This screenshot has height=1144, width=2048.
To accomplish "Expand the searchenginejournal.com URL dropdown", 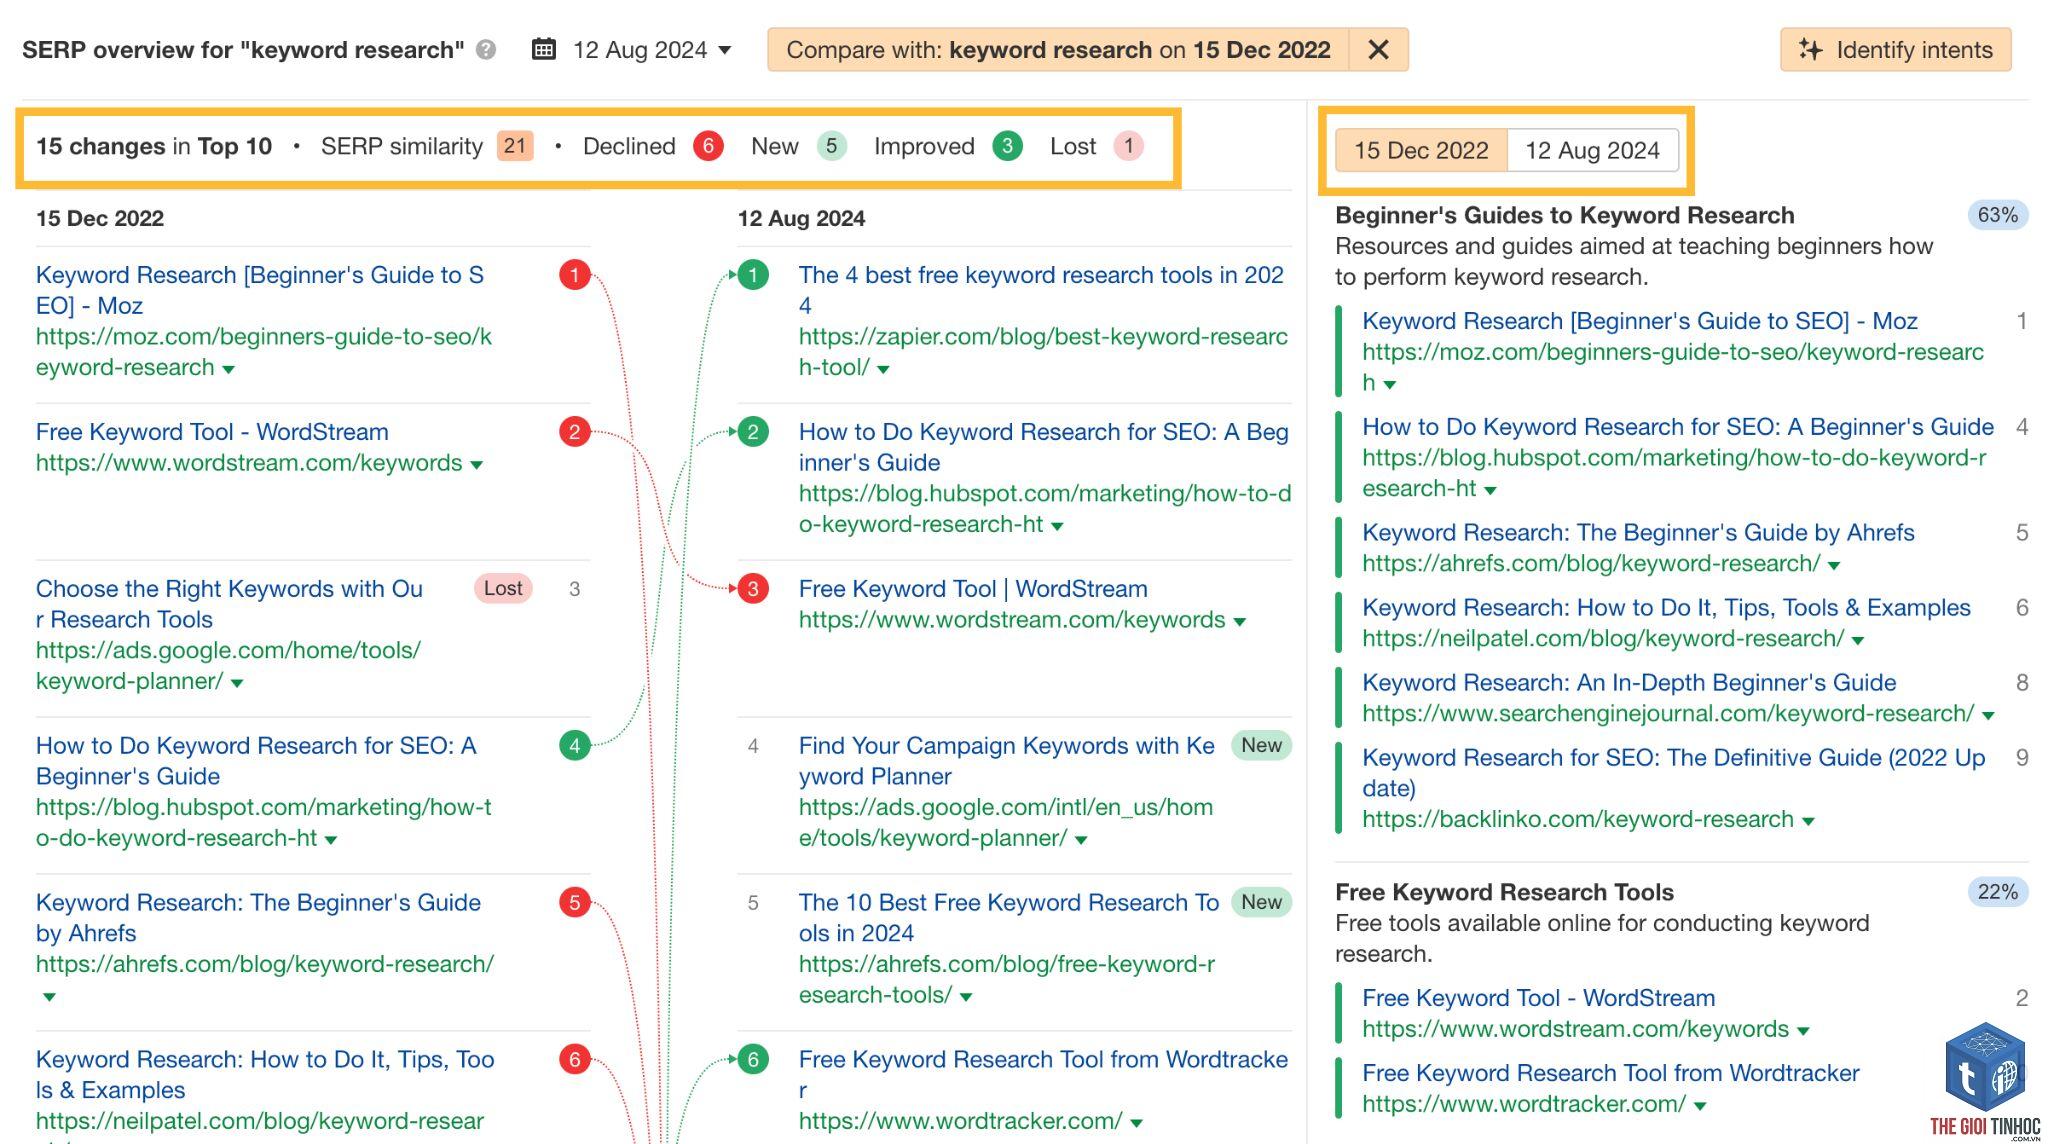I will (1988, 716).
